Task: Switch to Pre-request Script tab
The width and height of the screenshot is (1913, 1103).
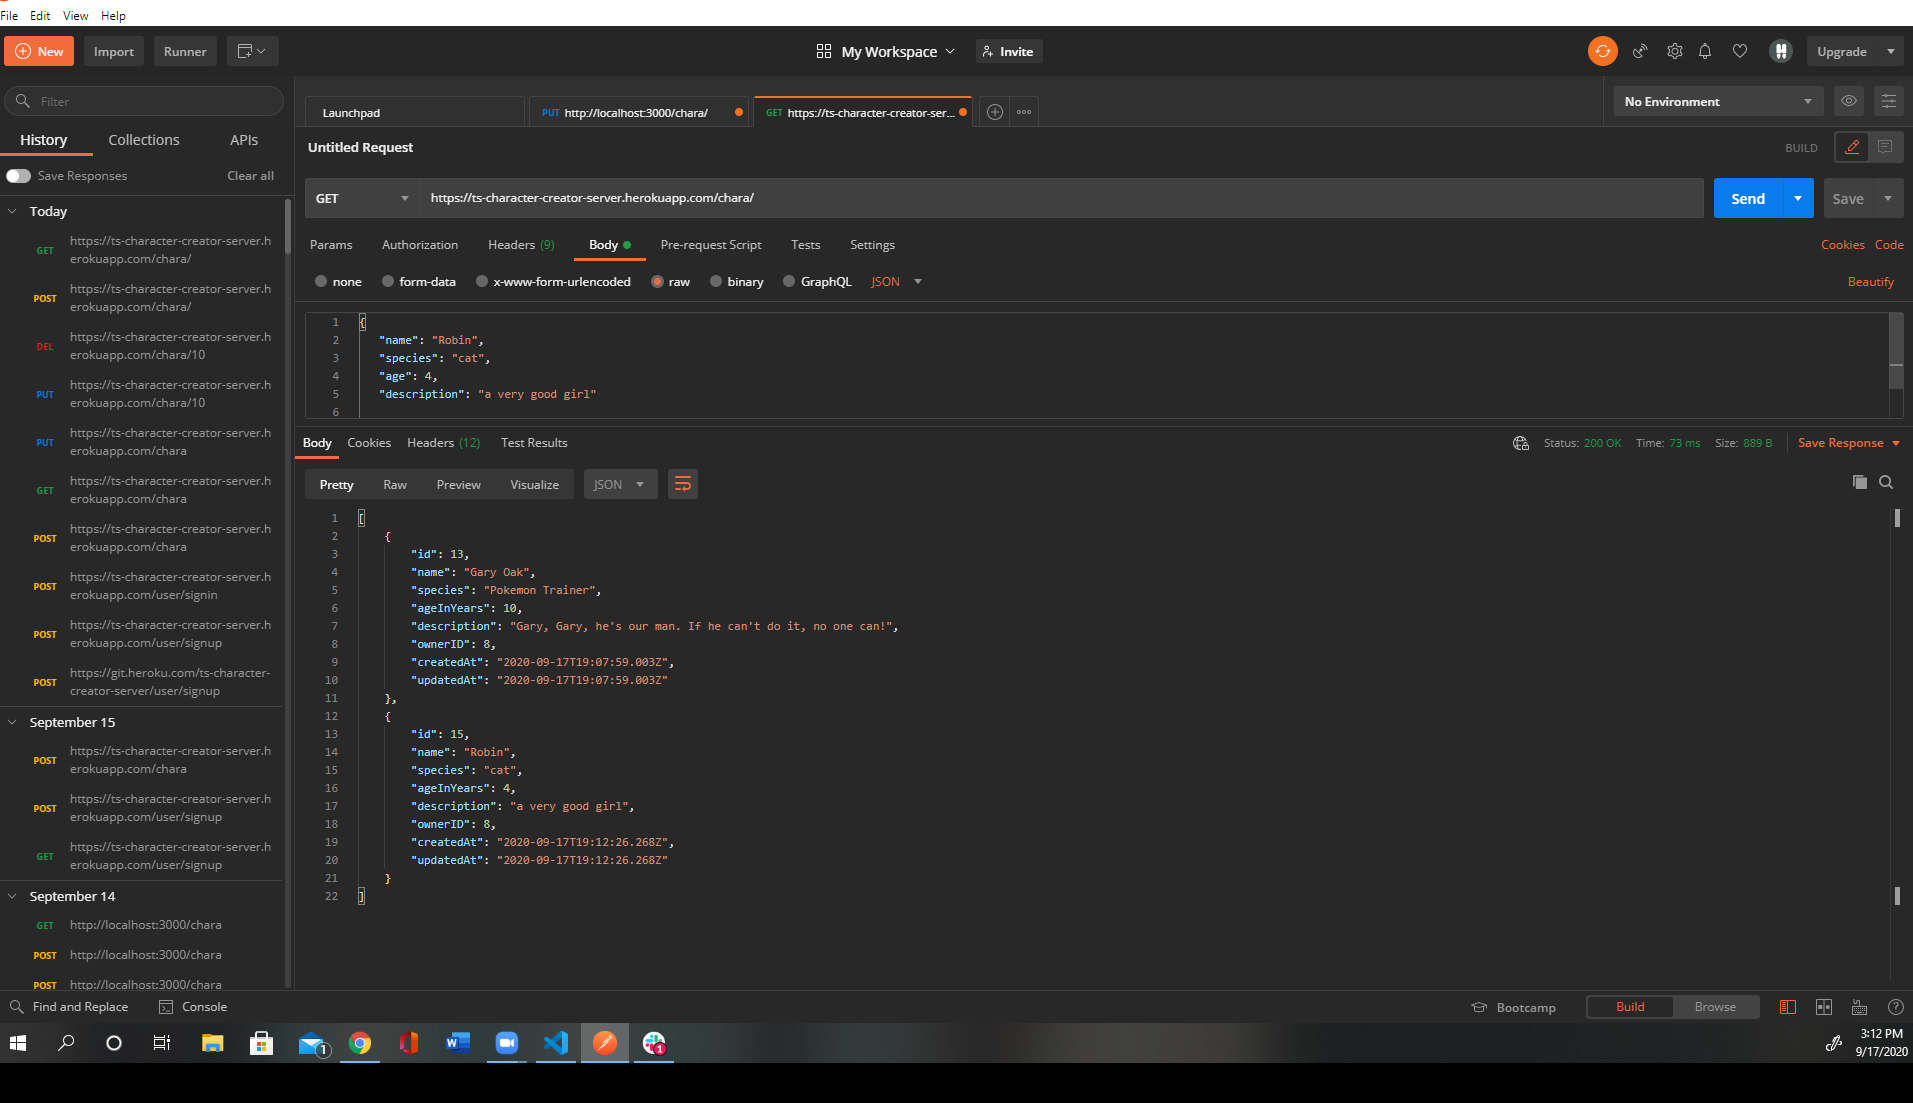Action: point(711,245)
